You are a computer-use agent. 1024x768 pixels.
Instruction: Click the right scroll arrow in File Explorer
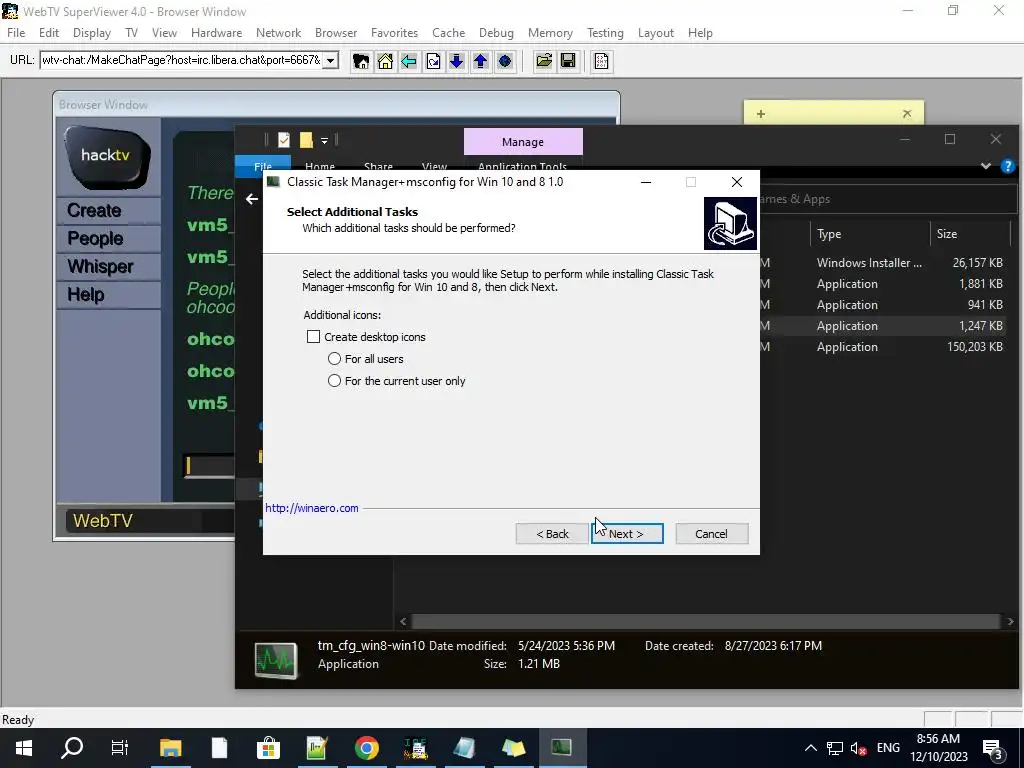[1010, 621]
